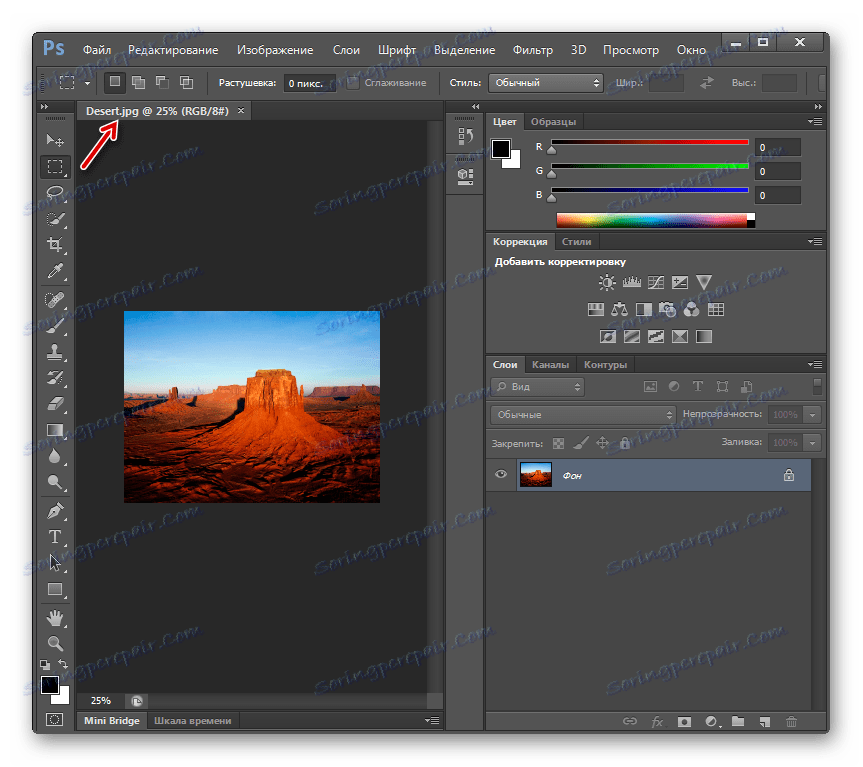Toggle the Сглаживание checkbox

click(x=353, y=83)
